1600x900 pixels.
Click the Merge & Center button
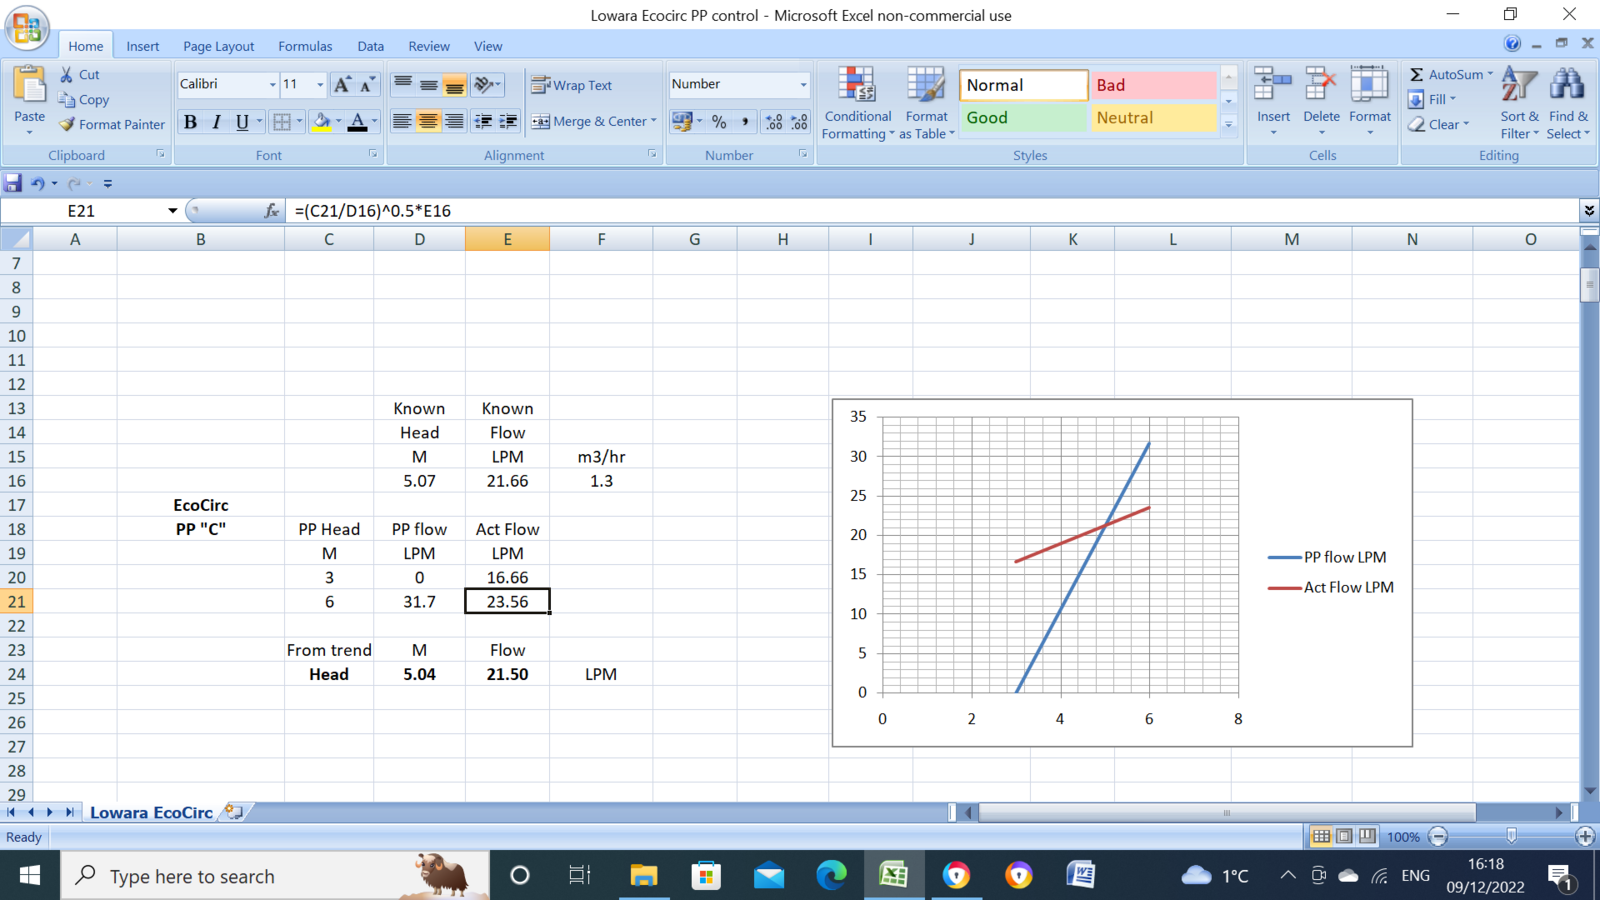[x=594, y=121]
